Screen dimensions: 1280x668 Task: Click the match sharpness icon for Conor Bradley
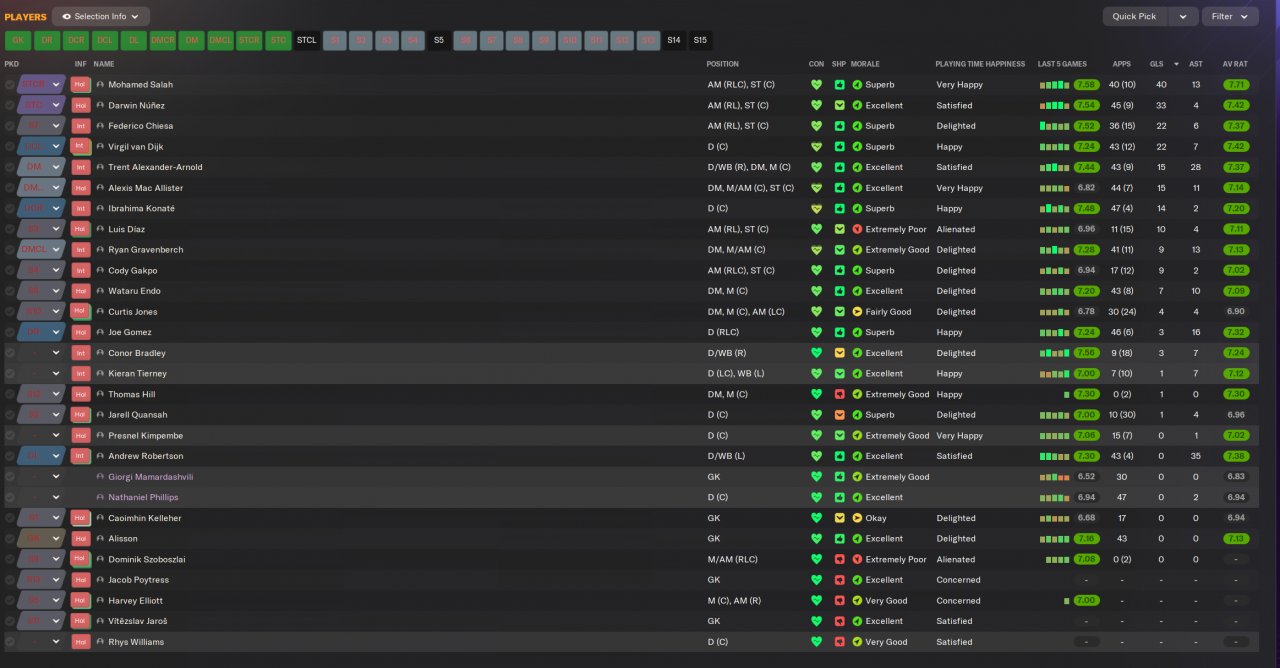(x=839, y=353)
